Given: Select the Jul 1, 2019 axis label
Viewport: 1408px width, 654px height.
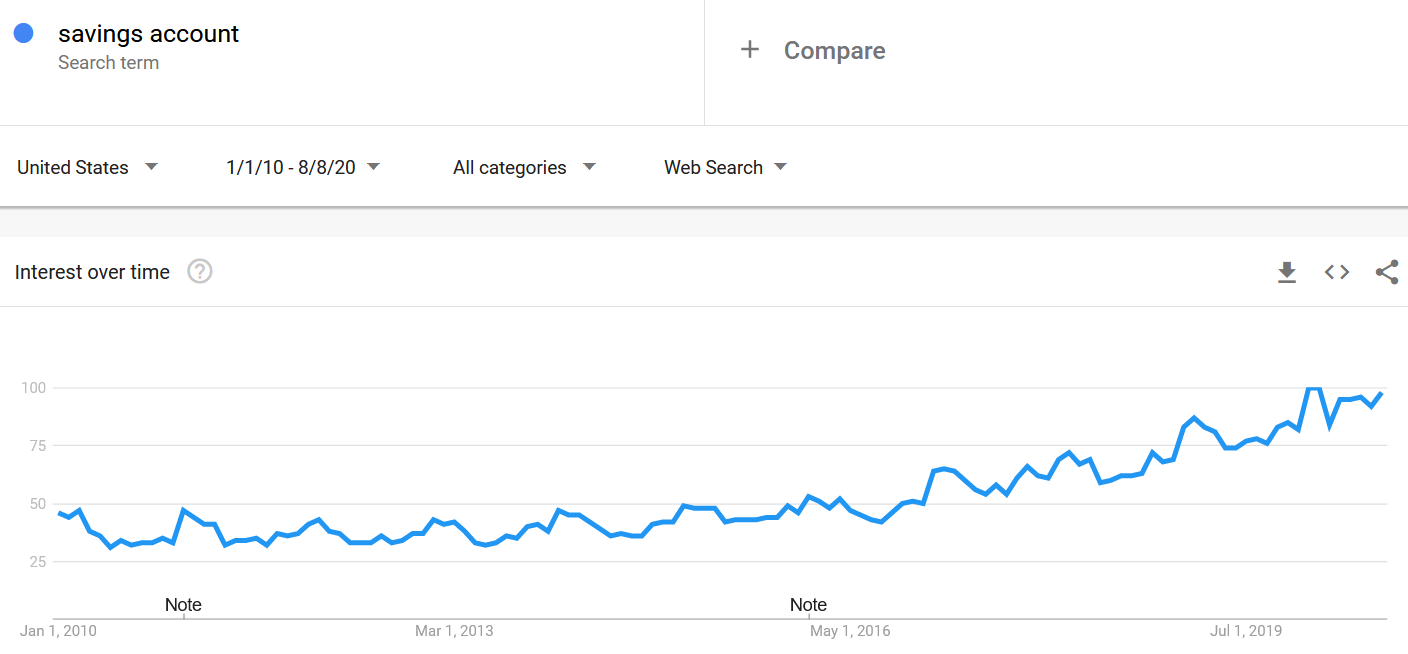Looking at the screenshot, I should [x=1246, y=631].
